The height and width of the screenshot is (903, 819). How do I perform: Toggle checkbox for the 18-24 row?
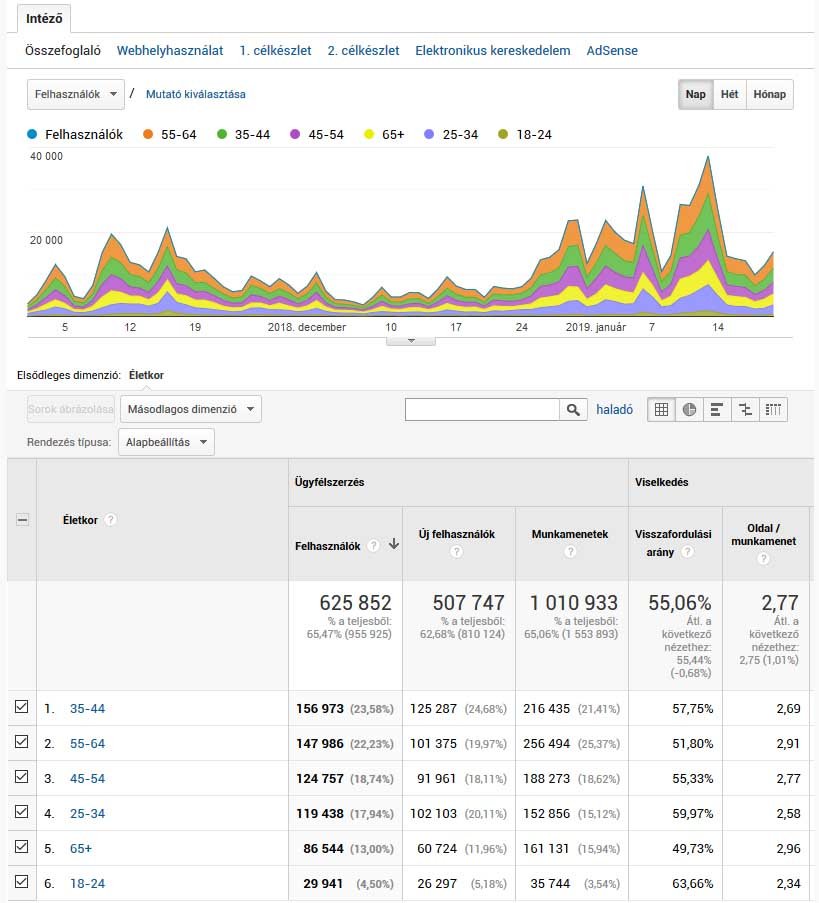coord(22,883)
